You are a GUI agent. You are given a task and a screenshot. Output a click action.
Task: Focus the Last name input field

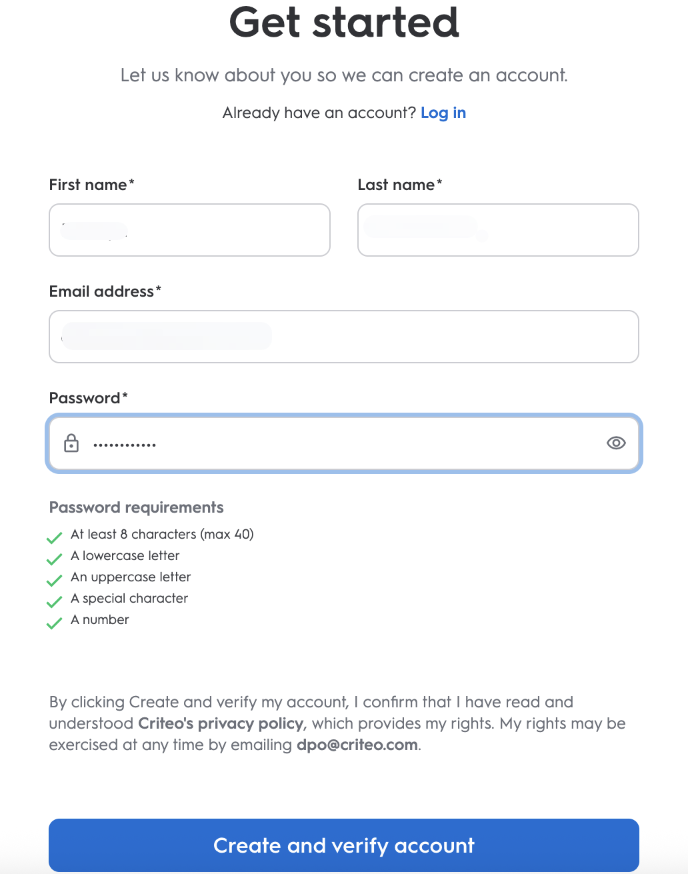[x=498, y=230]
